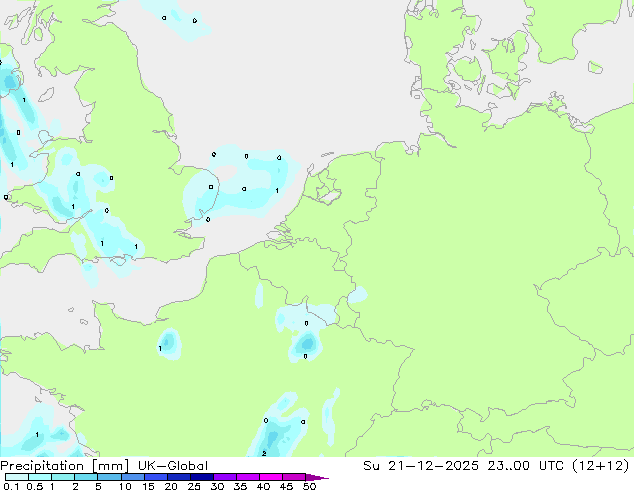Click the 15–20 mm blue legend swatch
This screenshot has width=634, height=490.
pos(155,477)
